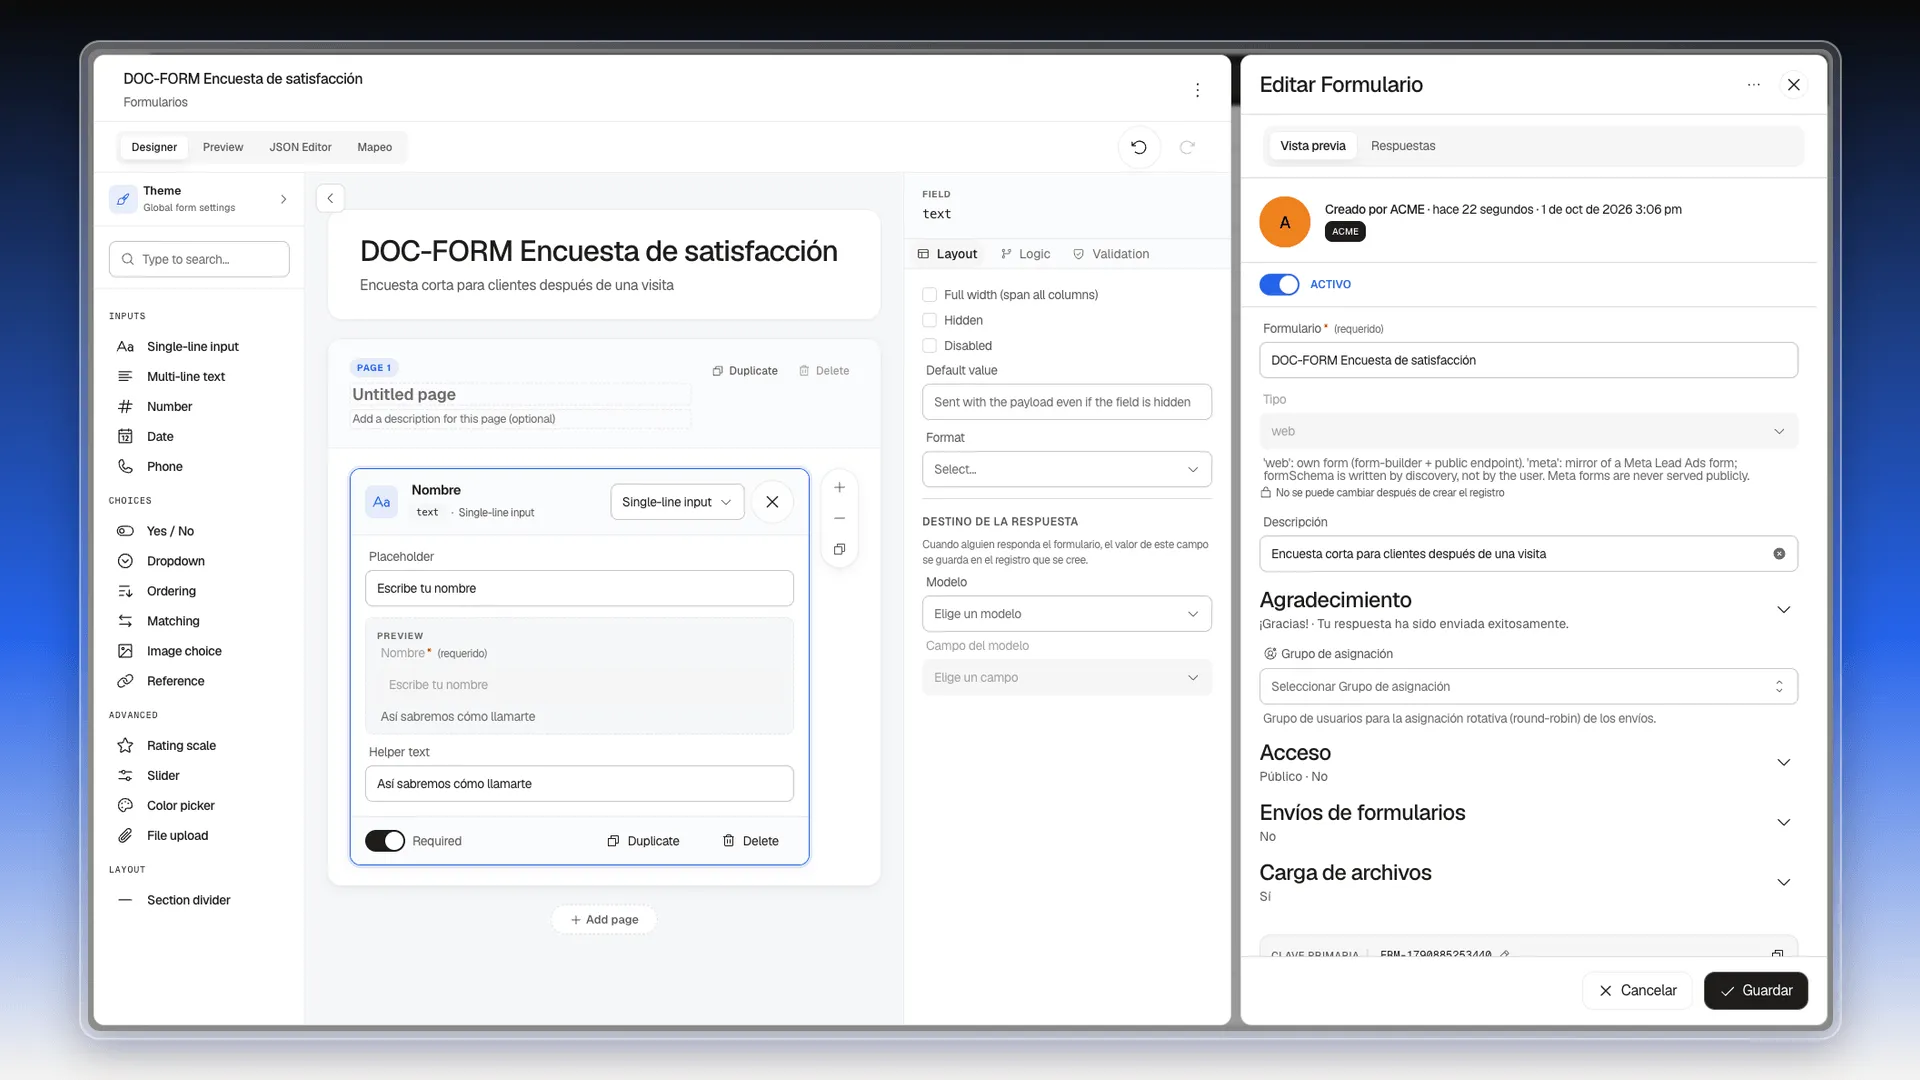Viewport: 1920px width, 1080px height.
Task: Click the redo arrow icon
Action: [x=1187, y=147]
